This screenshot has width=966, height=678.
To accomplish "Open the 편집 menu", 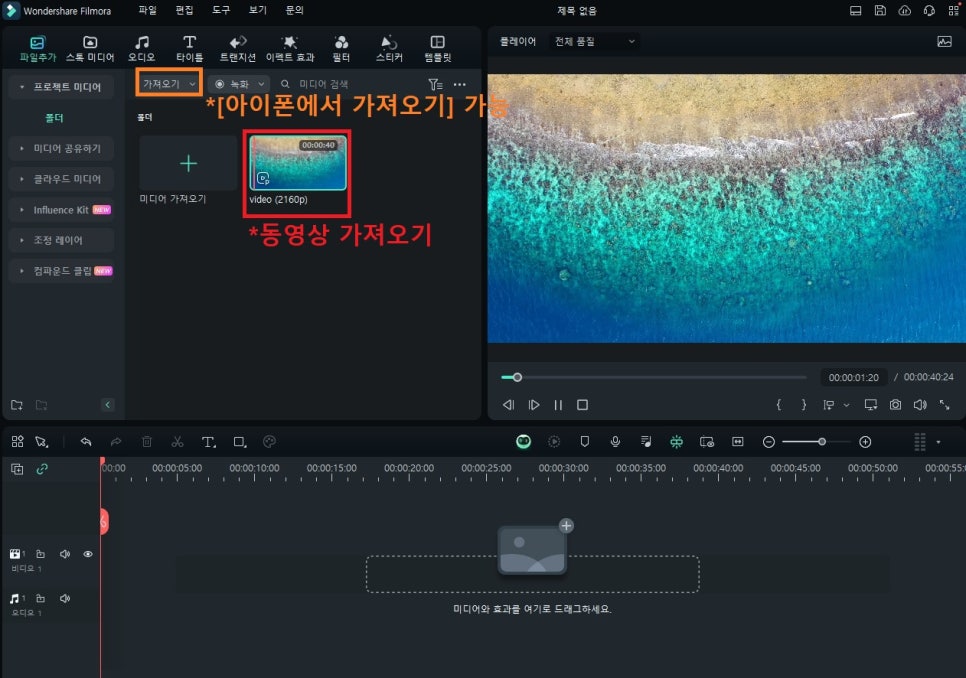I will click(184, 10).
